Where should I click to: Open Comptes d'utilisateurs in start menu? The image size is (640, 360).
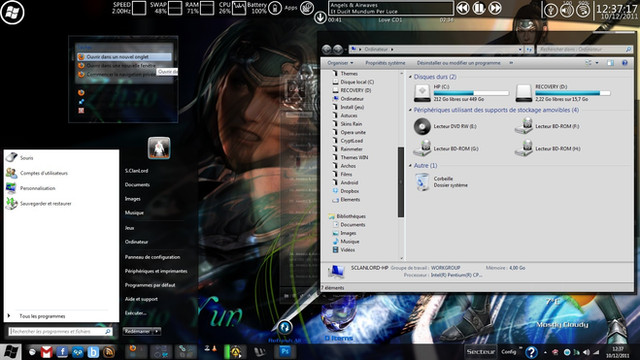(x=44, y=173)
